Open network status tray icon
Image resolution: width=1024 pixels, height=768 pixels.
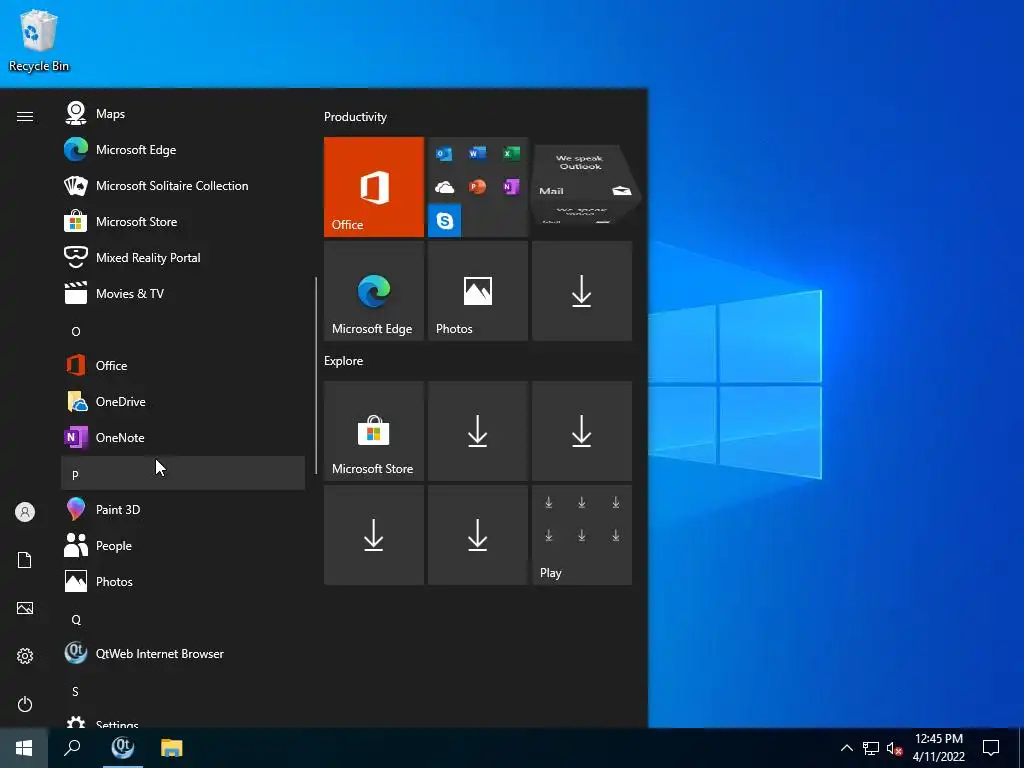871,748
